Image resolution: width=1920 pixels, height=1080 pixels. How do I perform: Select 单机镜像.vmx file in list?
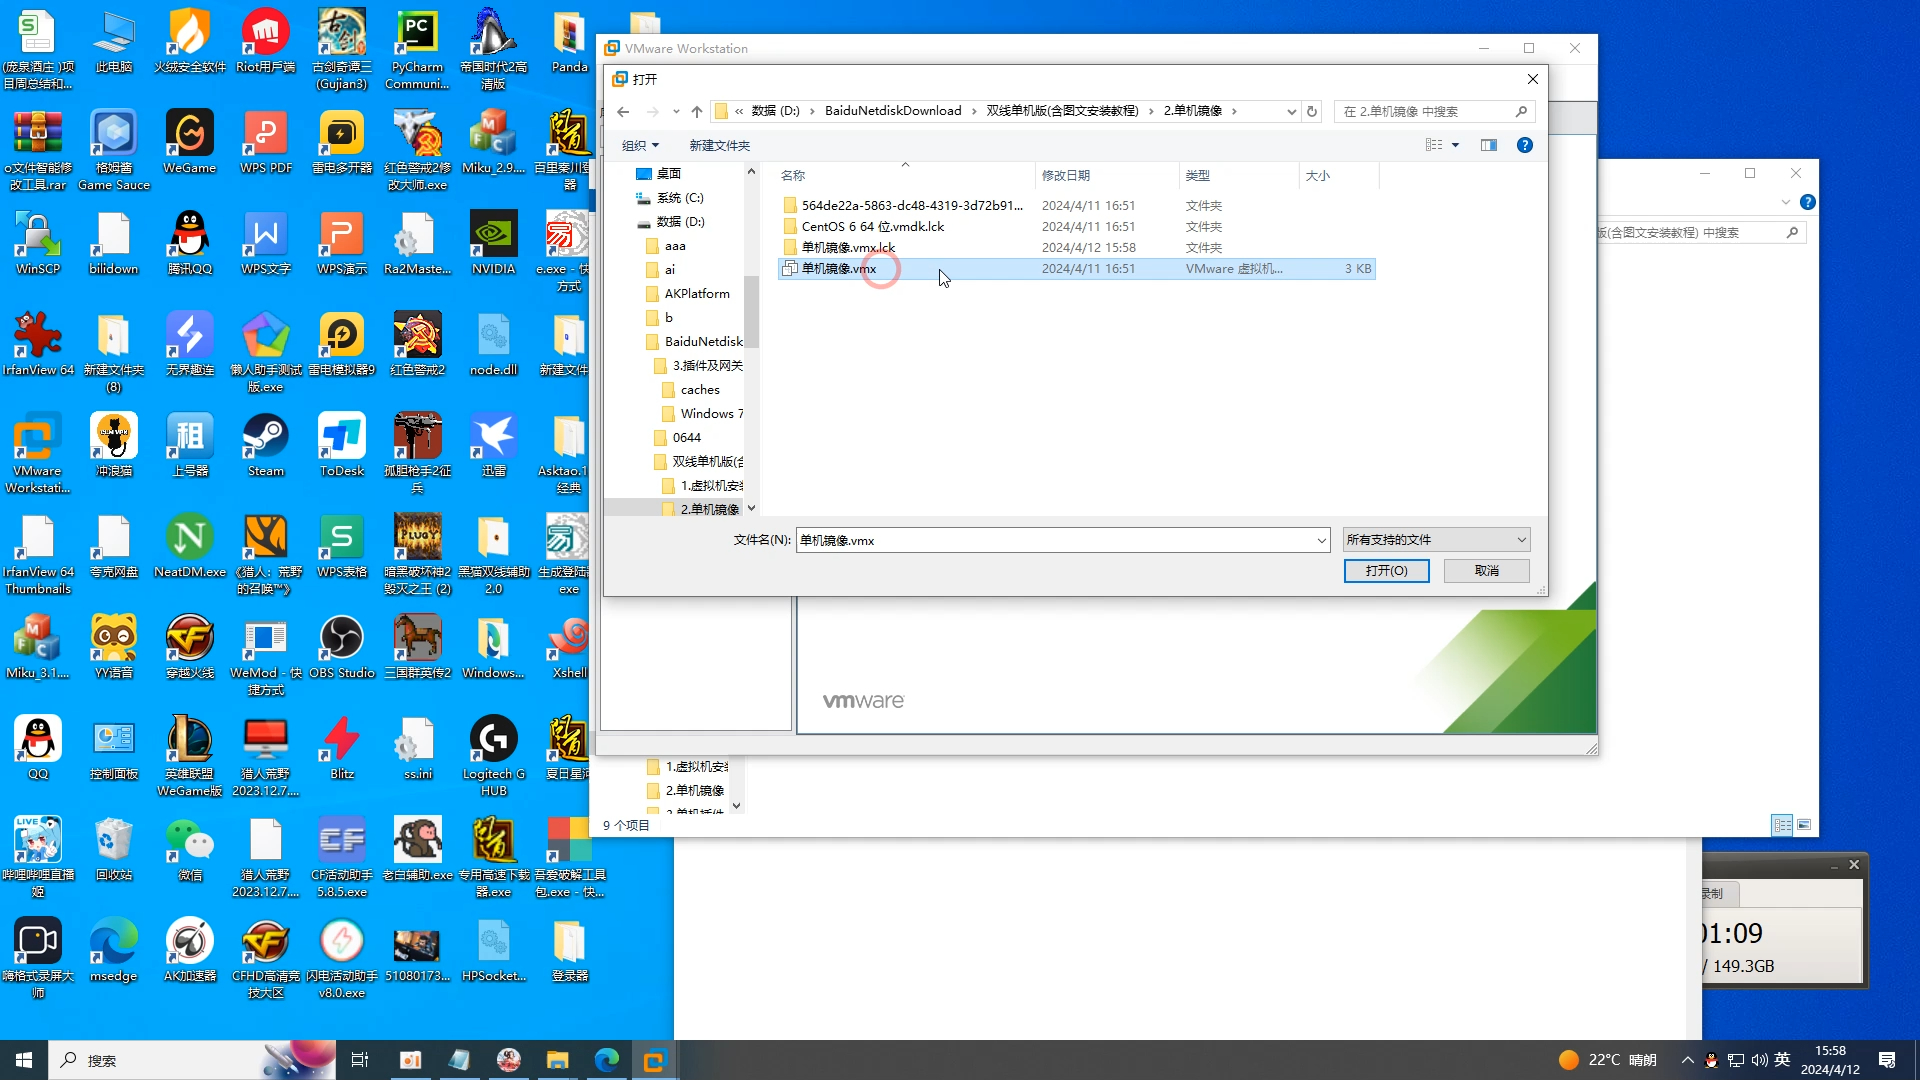839,268
